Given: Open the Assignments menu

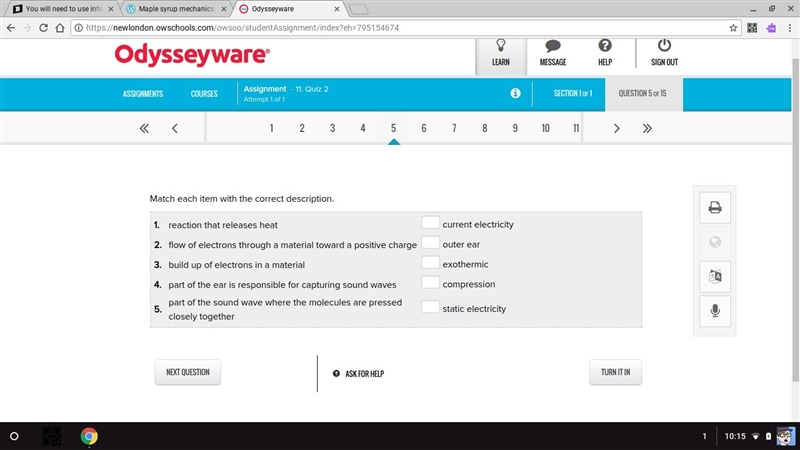Looking at the screenshot, I should [x=143, y=93].
